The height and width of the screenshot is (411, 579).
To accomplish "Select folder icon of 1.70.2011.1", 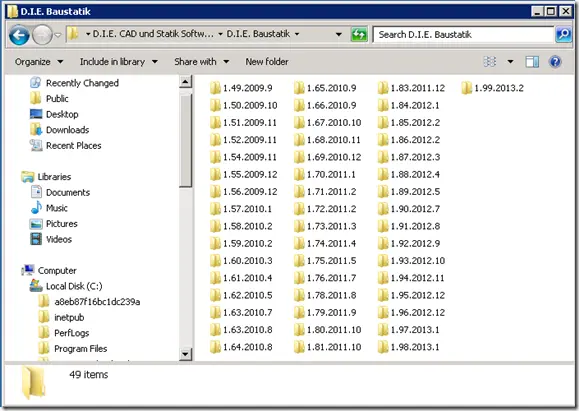I will click(299, 174).
